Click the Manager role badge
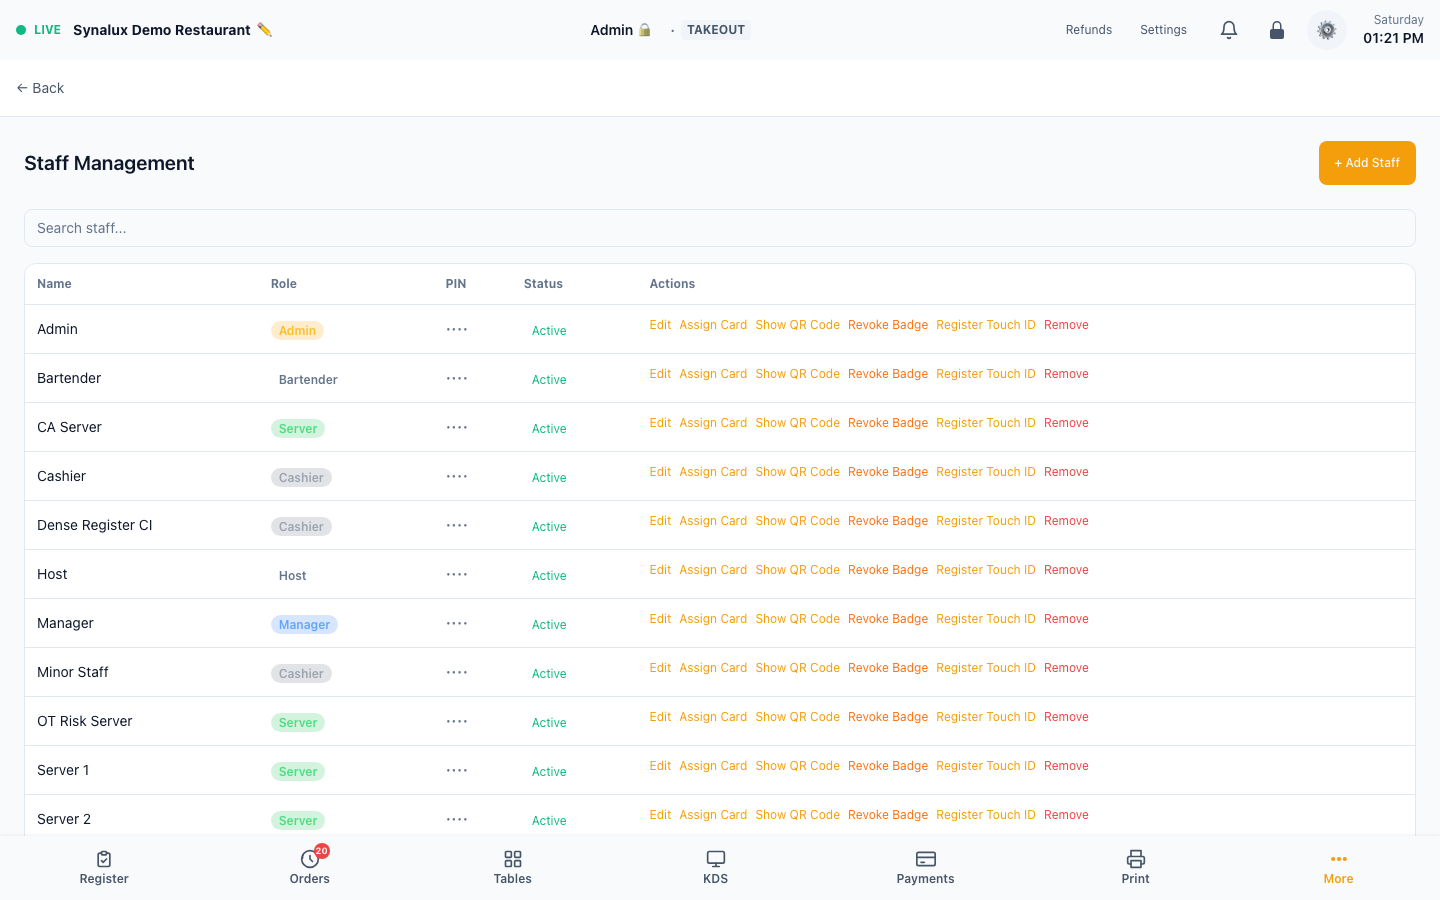 click(304, 624)
